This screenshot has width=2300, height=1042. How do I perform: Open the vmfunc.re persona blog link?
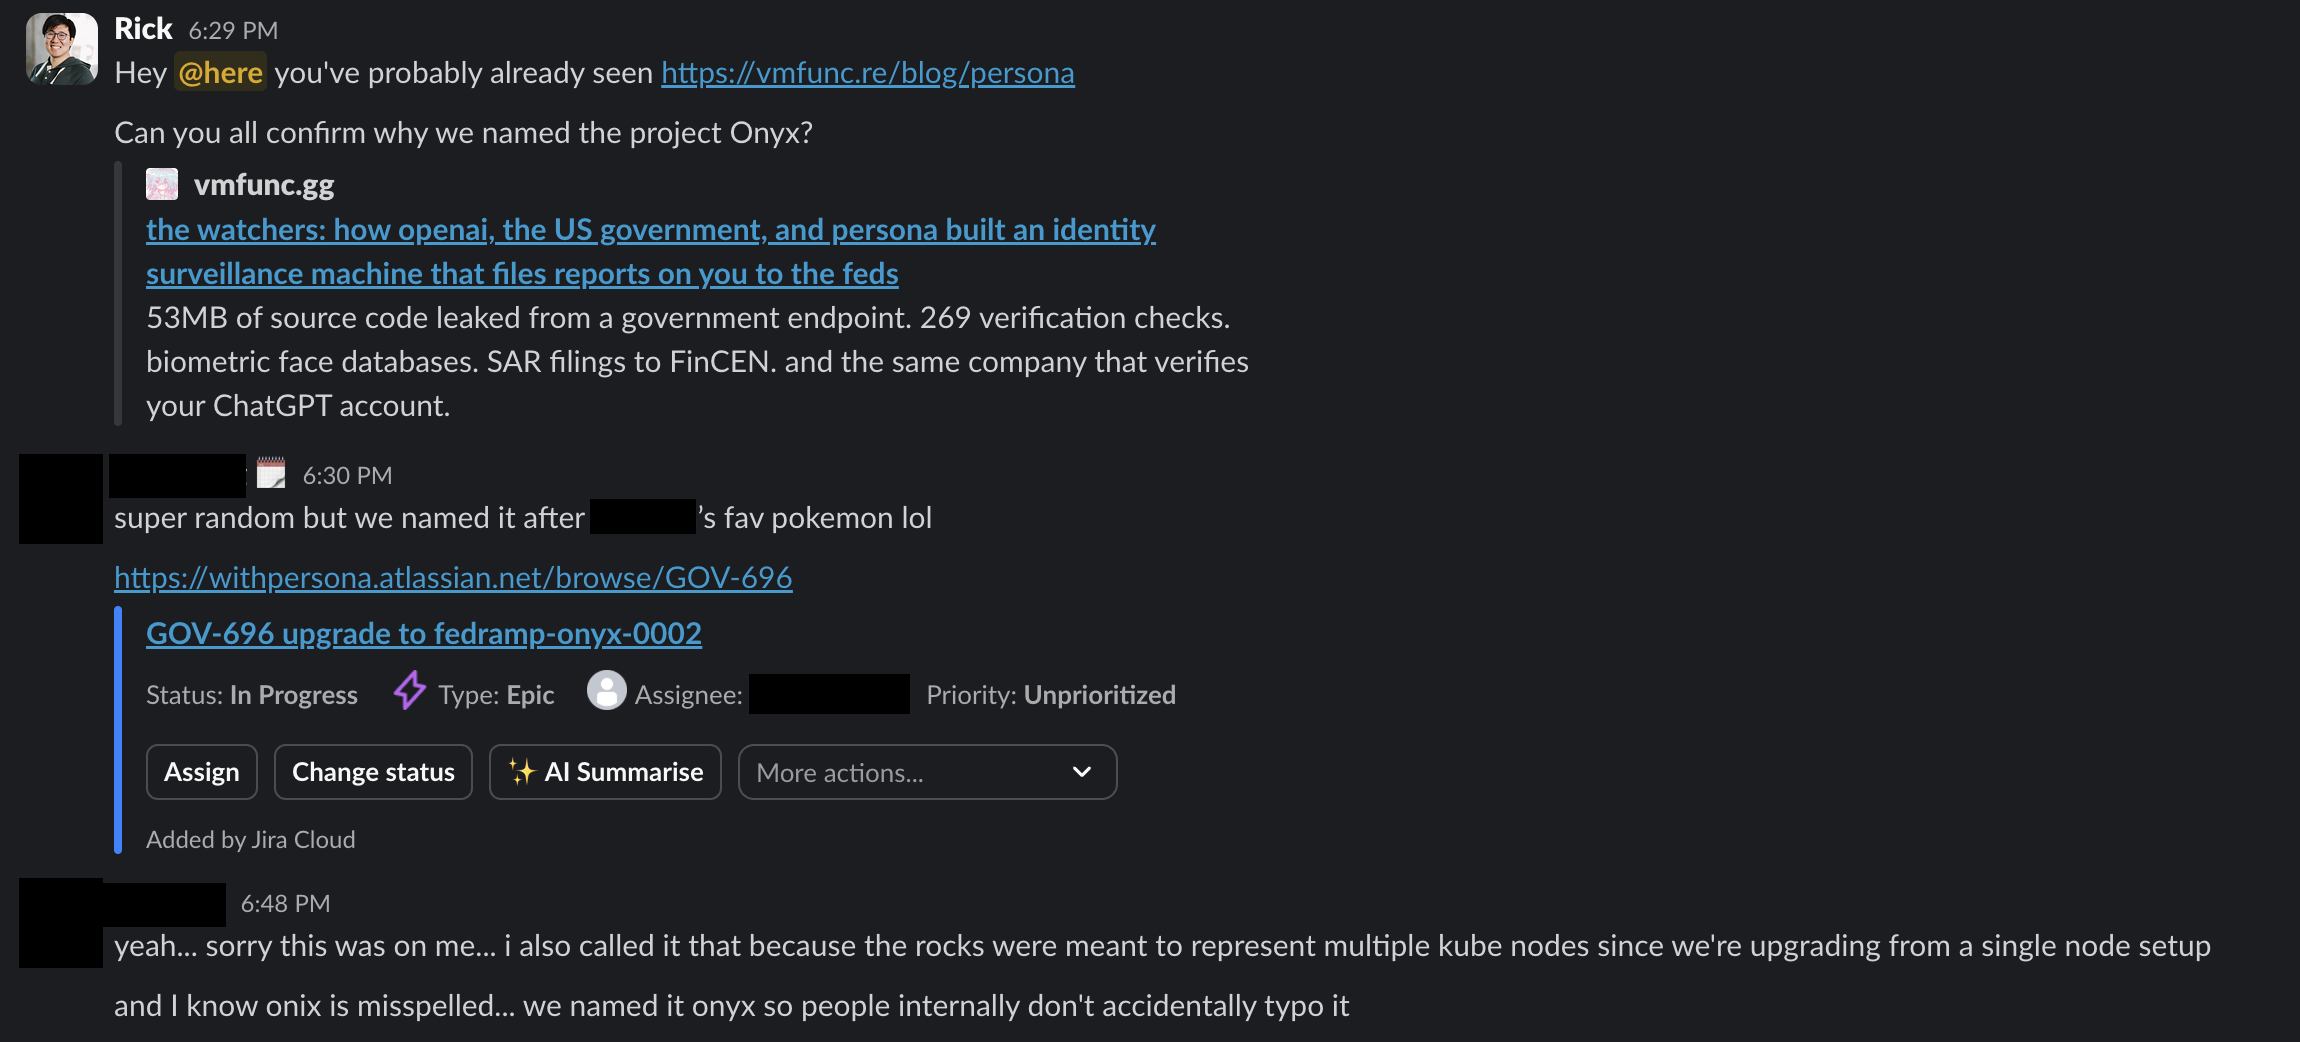point(866,72)
